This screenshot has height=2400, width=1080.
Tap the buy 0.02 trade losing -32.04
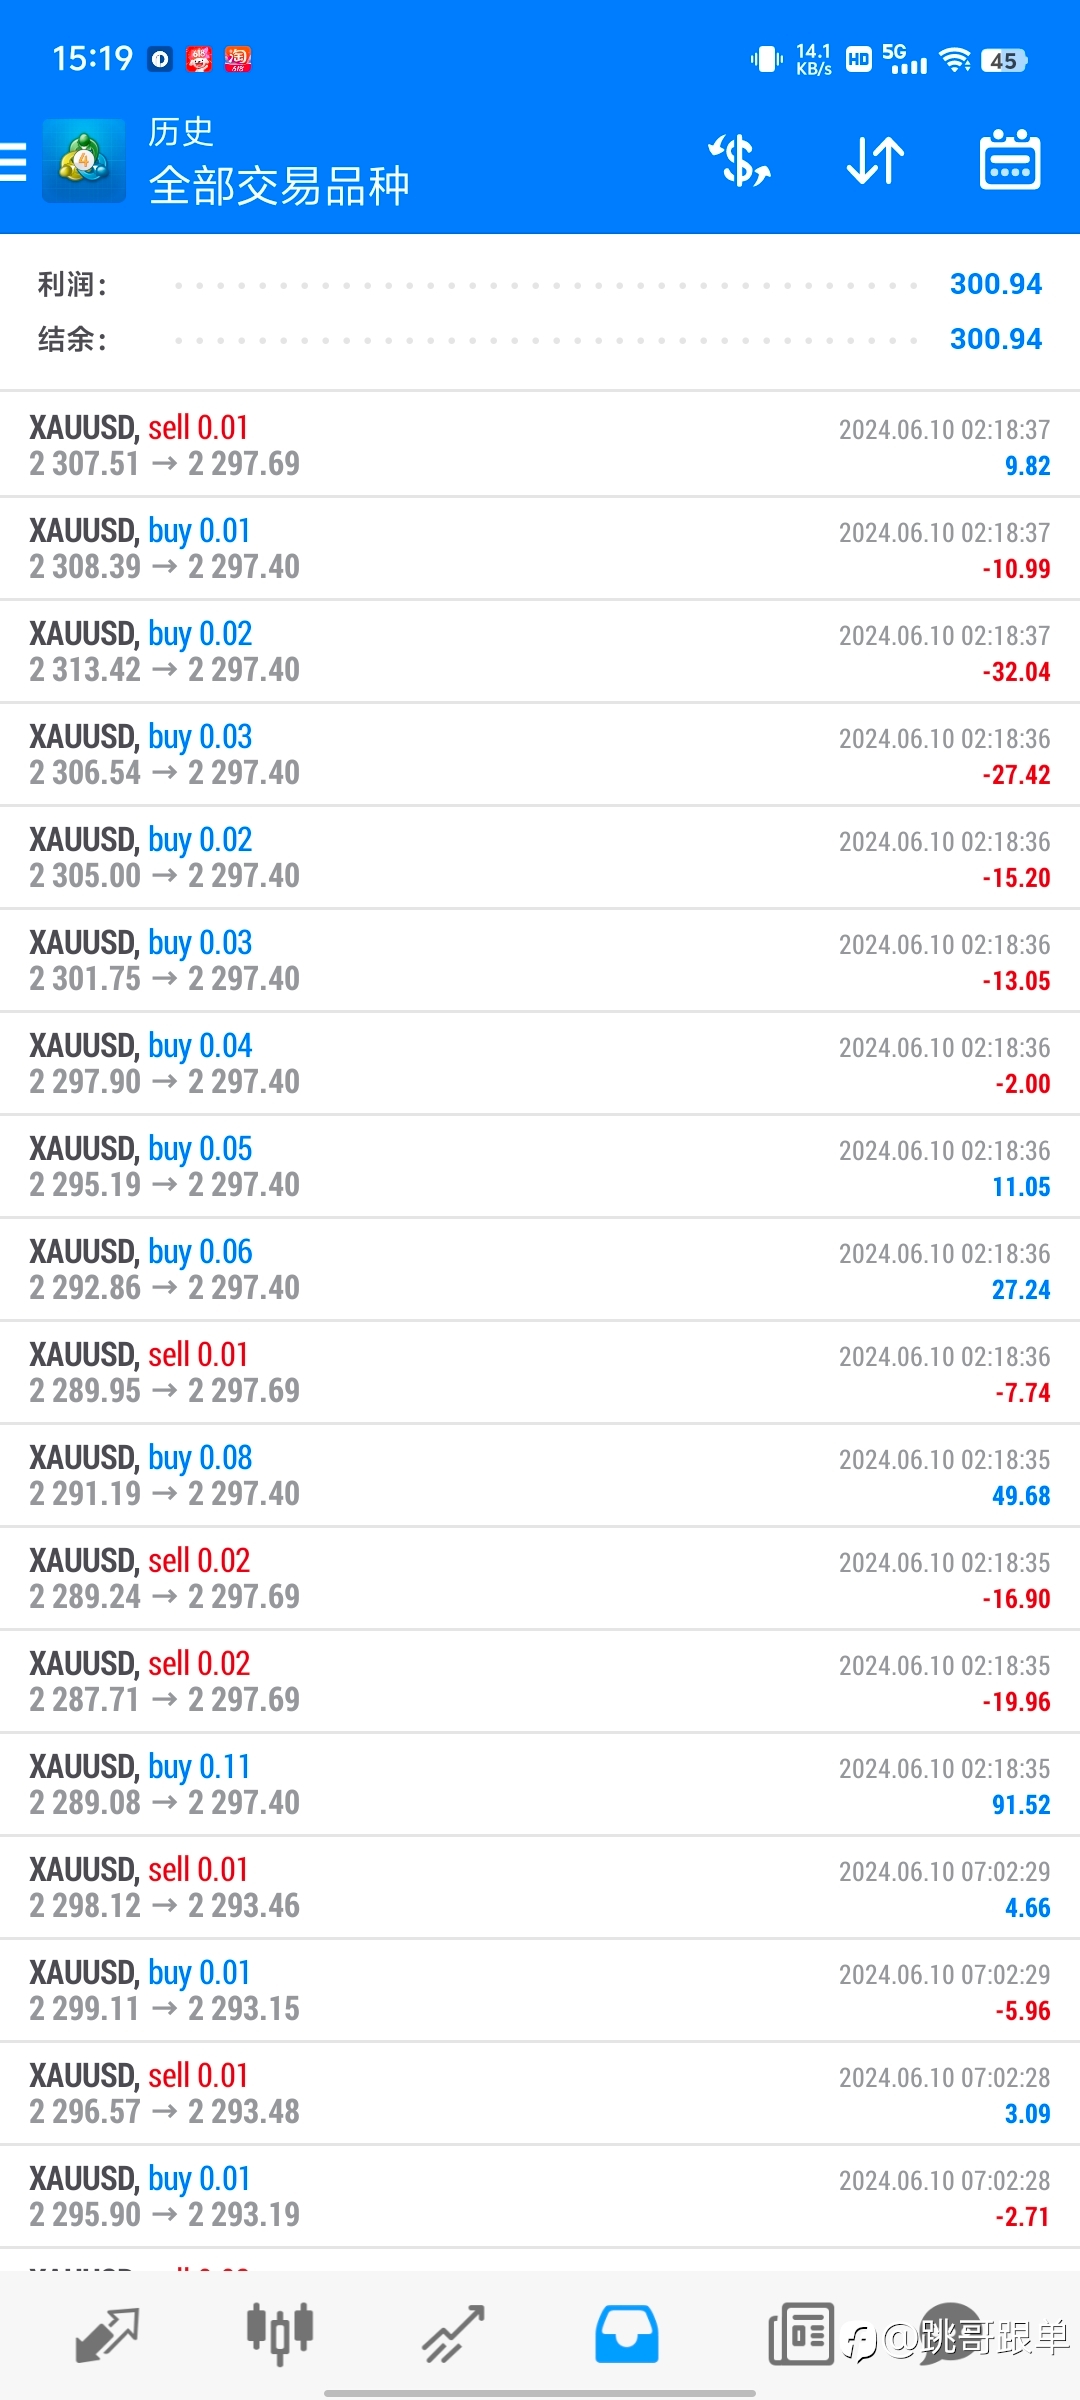[x=540, y=651]
